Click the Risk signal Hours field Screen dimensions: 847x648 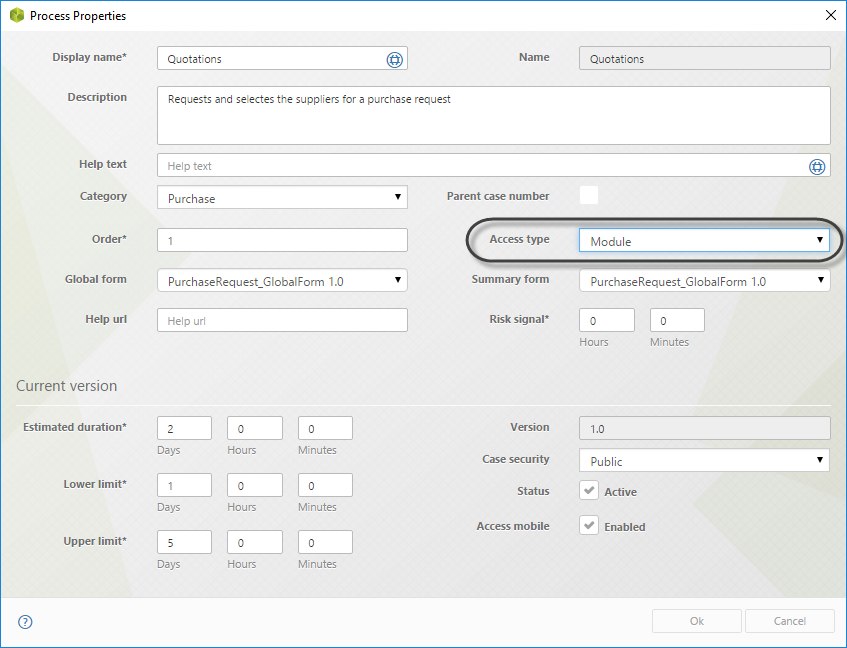(606, 320)
